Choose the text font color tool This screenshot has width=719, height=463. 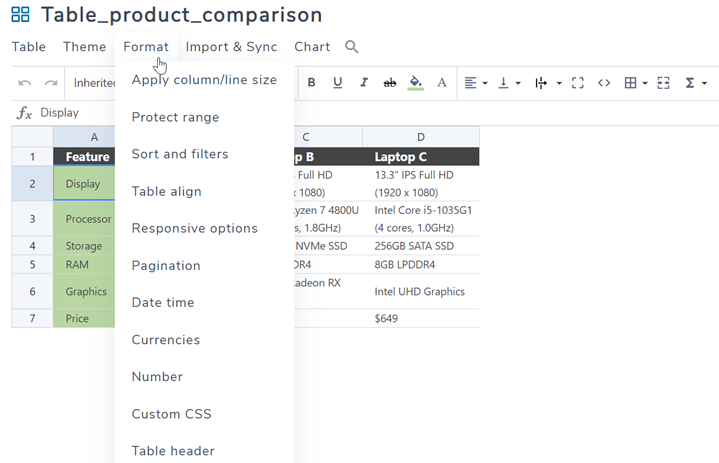pyautogui.click(x=442, y=83)
